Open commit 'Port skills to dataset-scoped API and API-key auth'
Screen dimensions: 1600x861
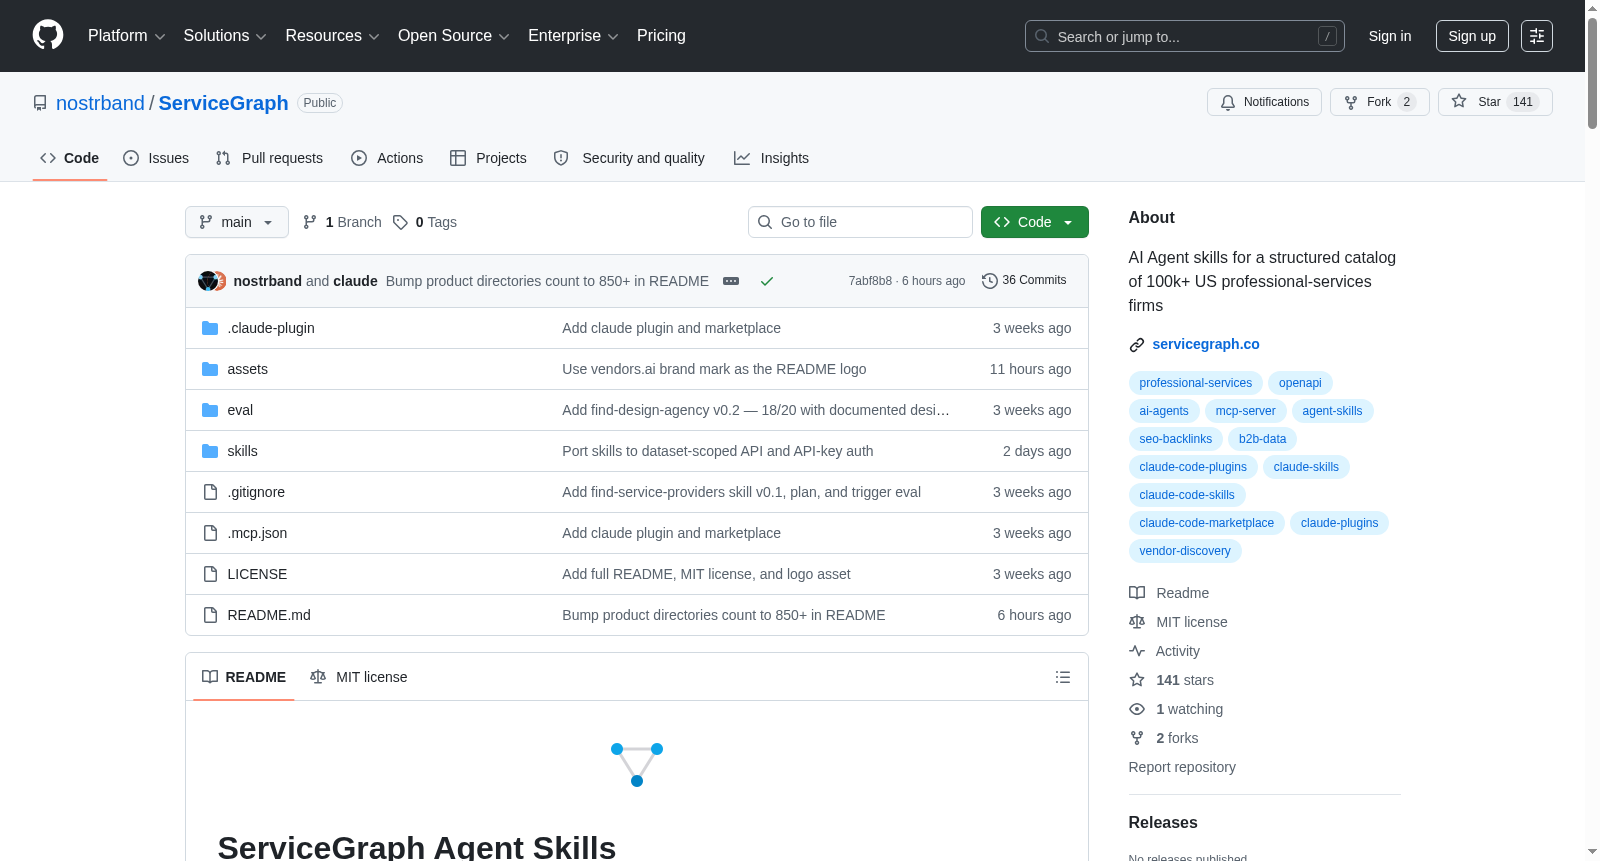(718, 451)
